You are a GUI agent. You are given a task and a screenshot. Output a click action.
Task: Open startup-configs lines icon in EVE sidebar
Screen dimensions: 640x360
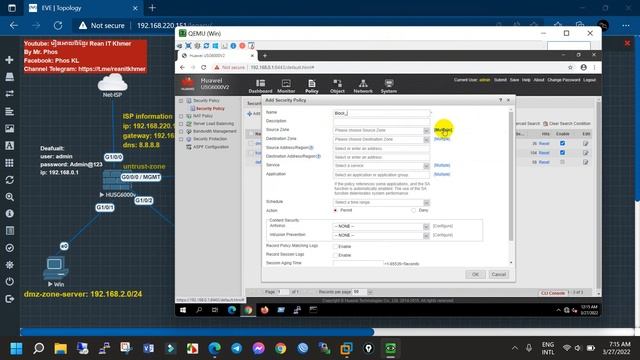coord(9,111)
